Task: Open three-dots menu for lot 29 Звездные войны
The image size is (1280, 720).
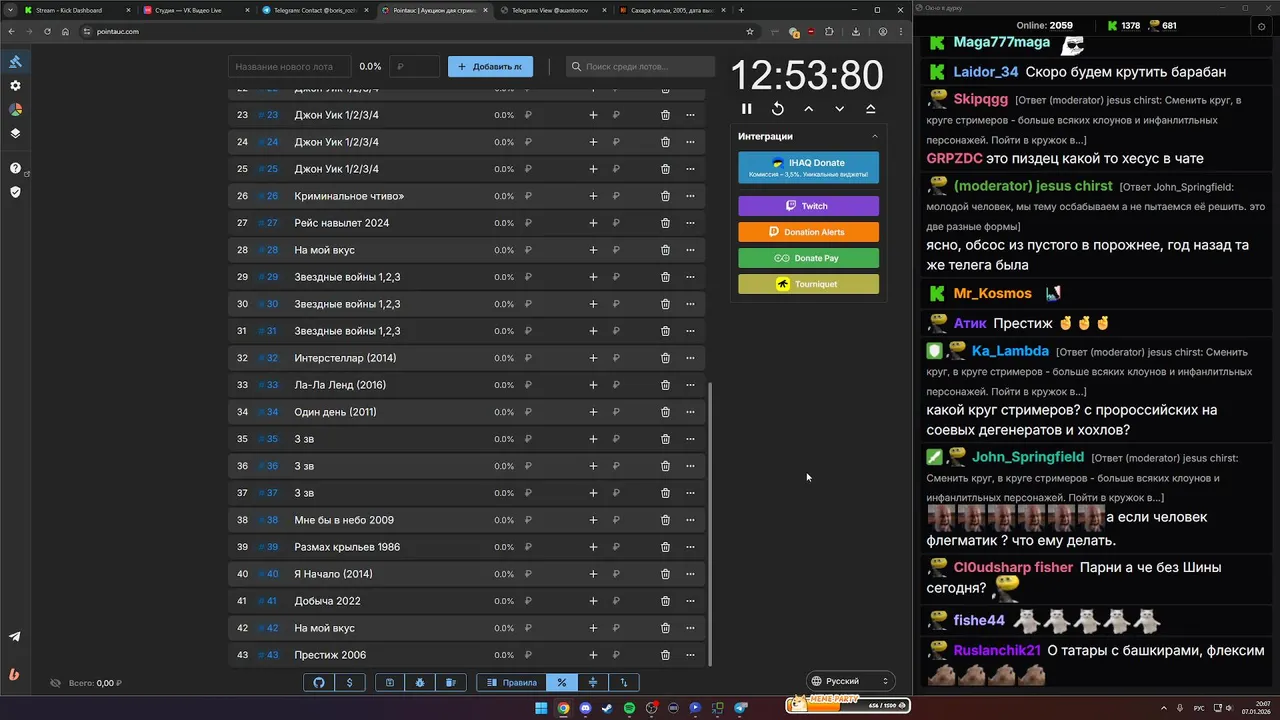Action: (690, 277)
